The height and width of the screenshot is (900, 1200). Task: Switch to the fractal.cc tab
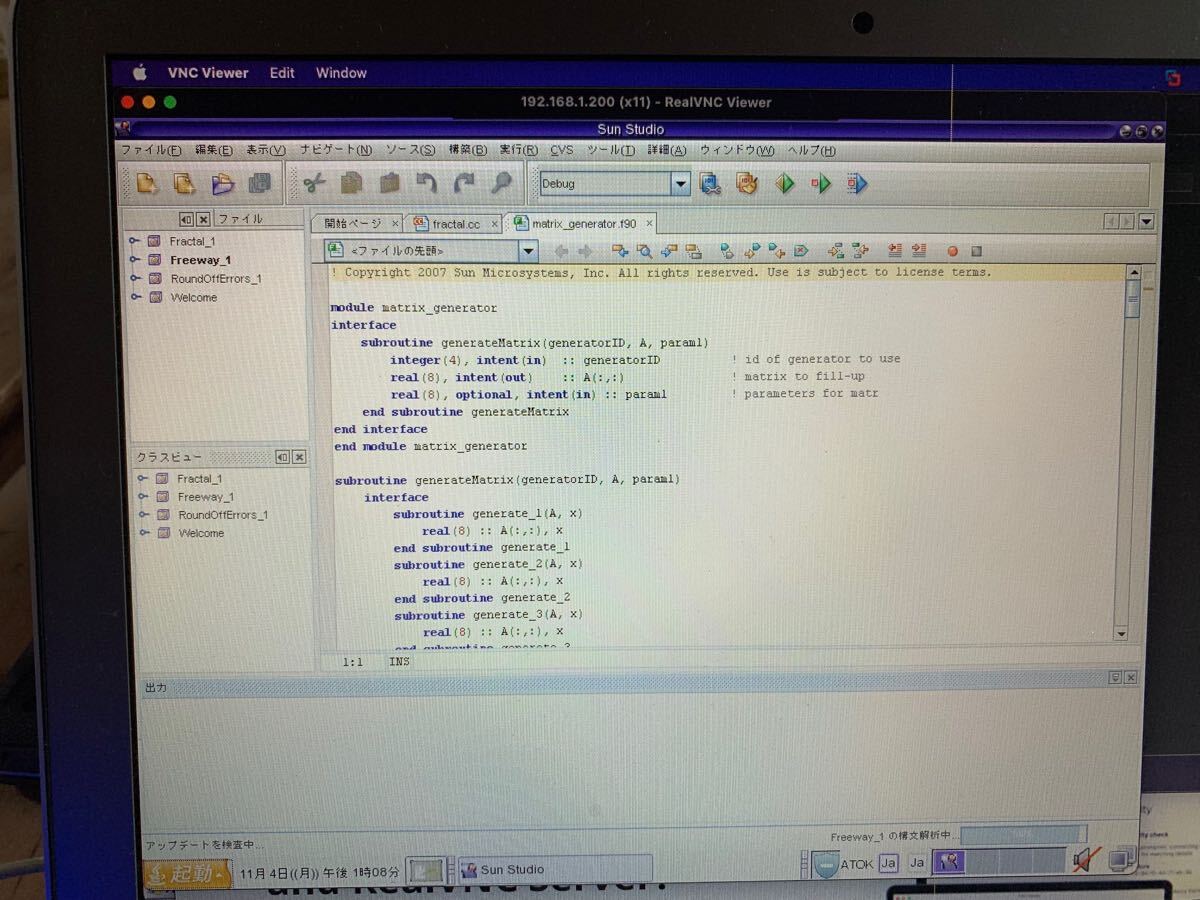tap(457, 224)
